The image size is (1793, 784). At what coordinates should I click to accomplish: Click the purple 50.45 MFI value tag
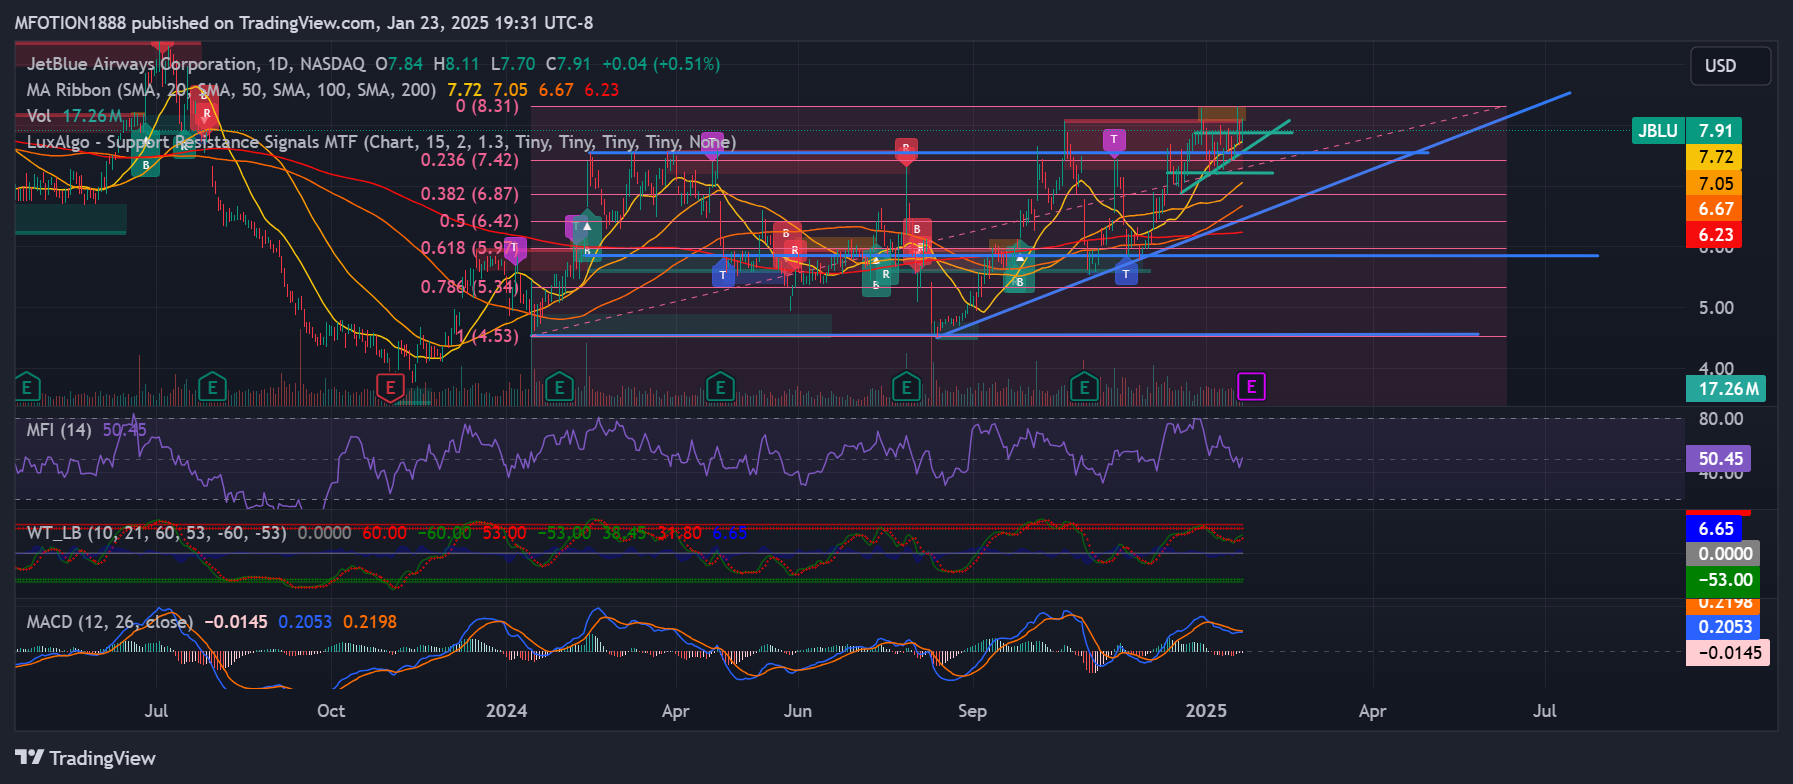tap(1719, 459)
